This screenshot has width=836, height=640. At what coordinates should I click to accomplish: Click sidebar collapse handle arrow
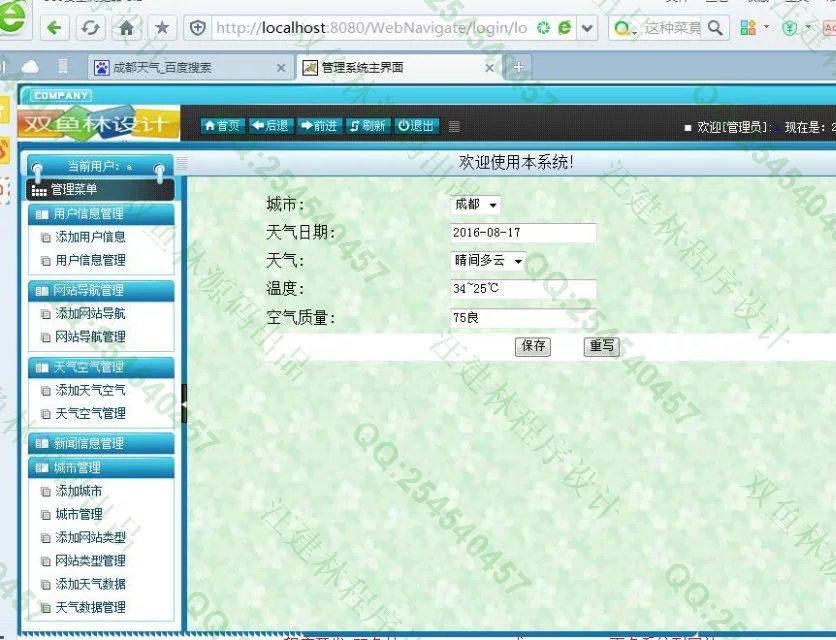click(x=184, y=404)
